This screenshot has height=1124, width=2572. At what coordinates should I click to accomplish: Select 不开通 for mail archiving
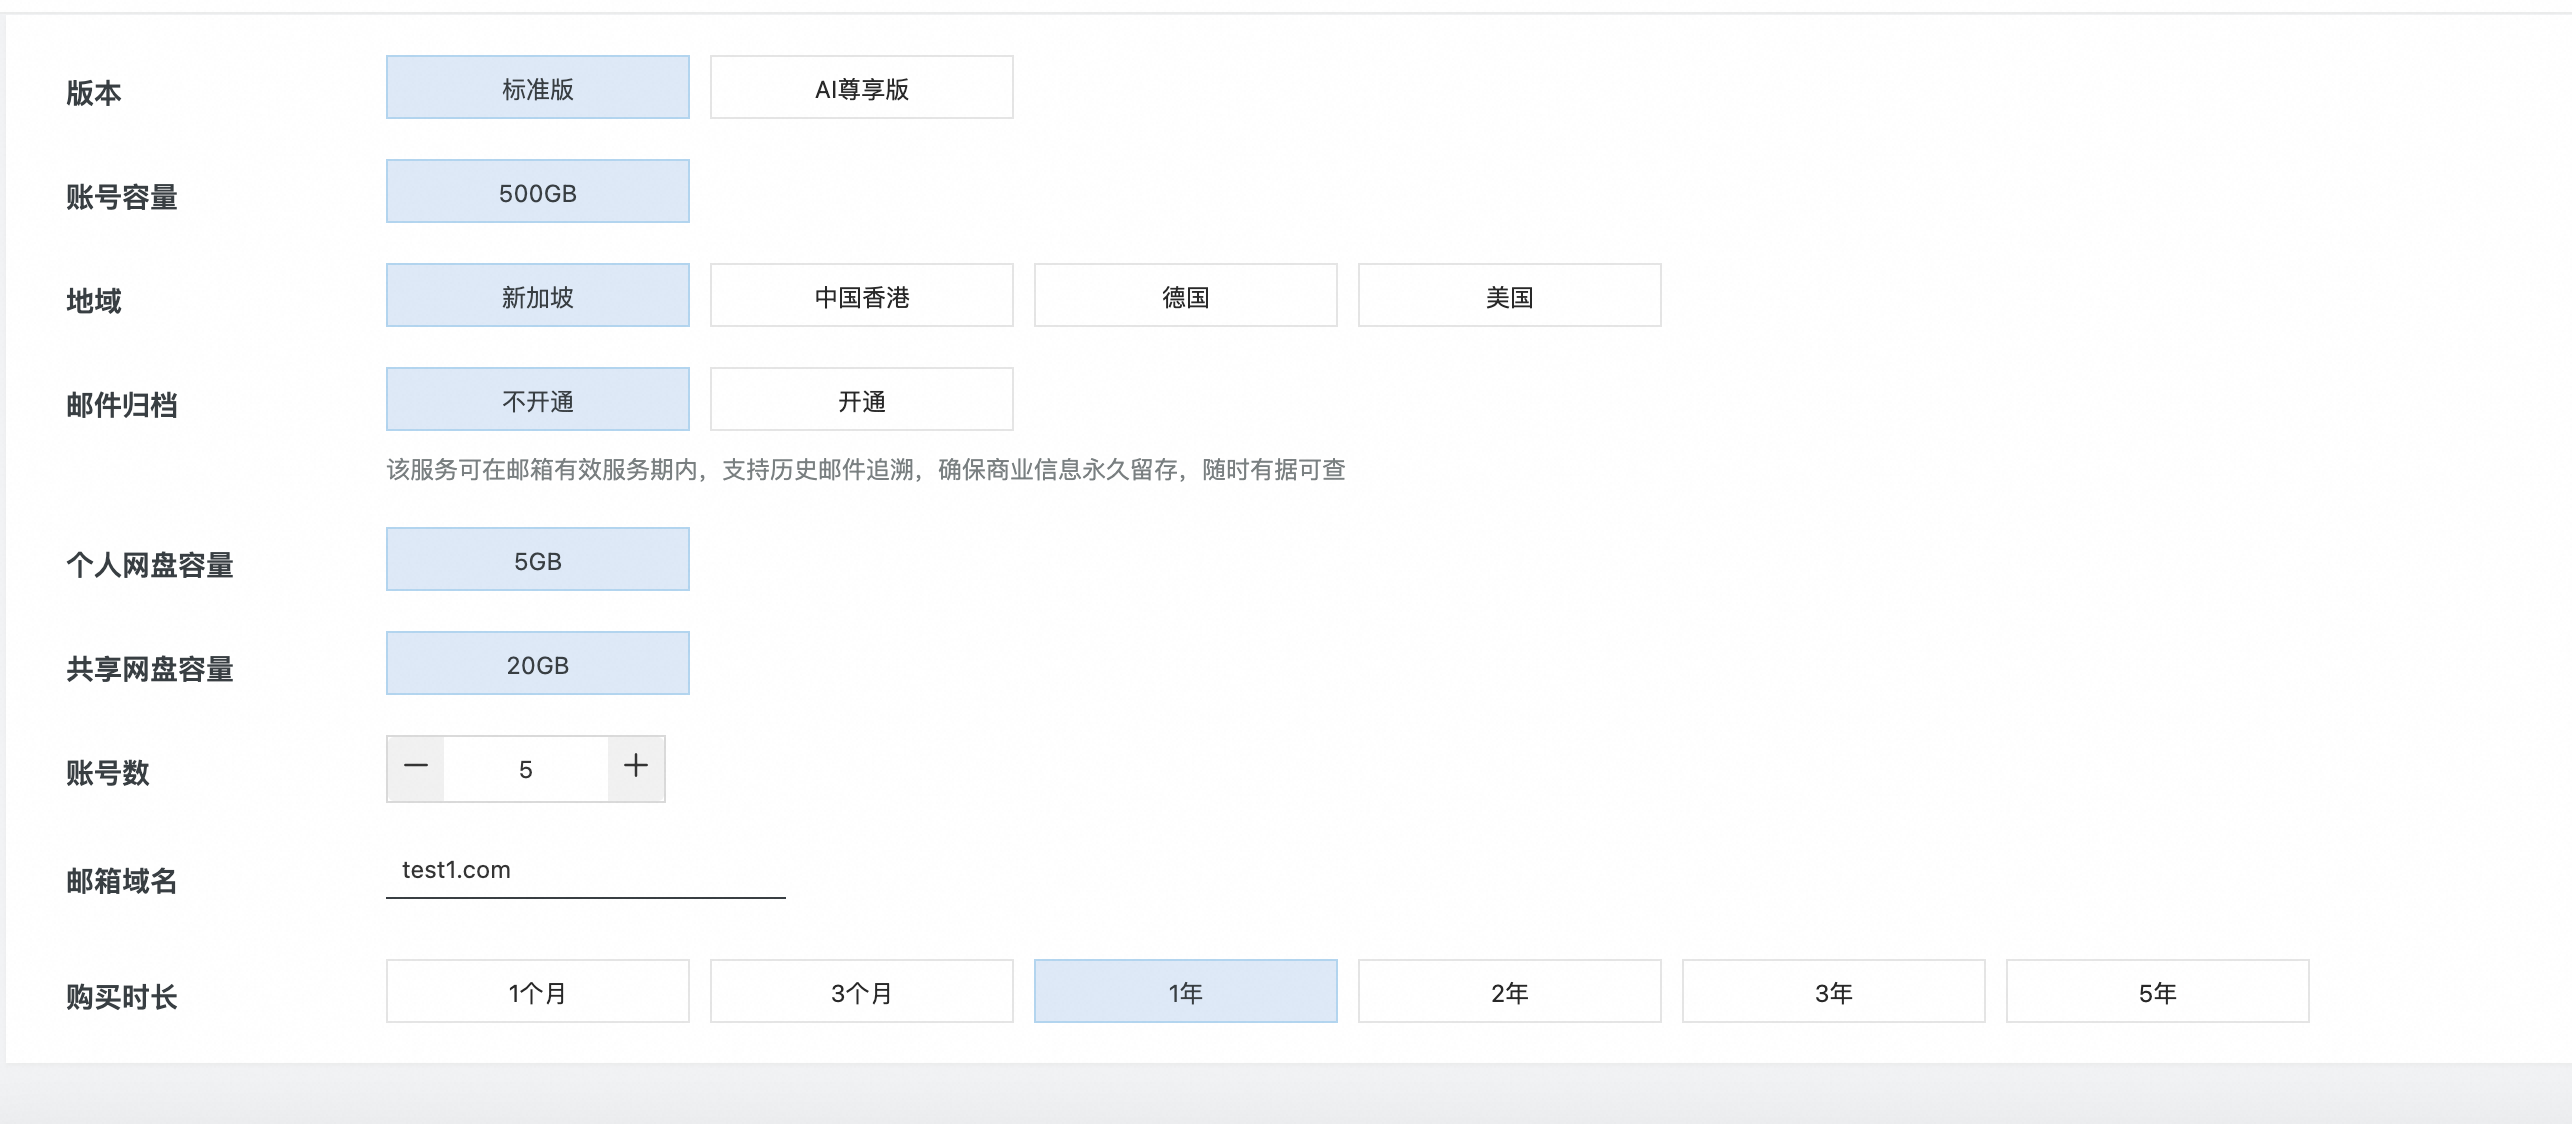coord(538,400)
